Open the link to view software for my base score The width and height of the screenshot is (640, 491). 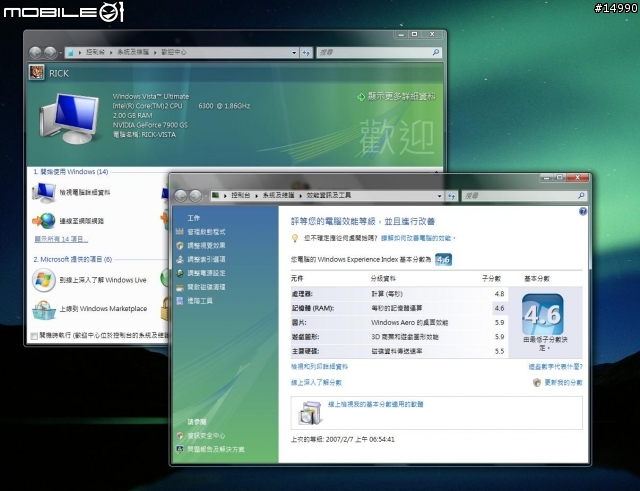pos(376,404)
